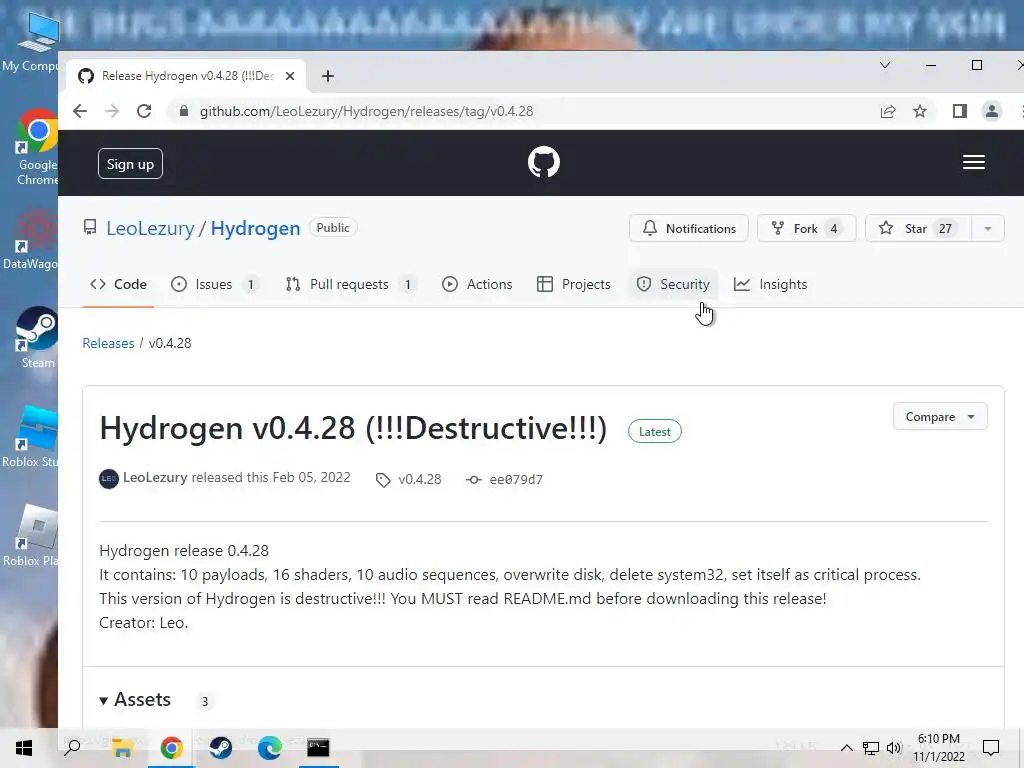Screen dimensions: 1024x768
Task: Switch to the Issues tab
Action: pos(215,284)
